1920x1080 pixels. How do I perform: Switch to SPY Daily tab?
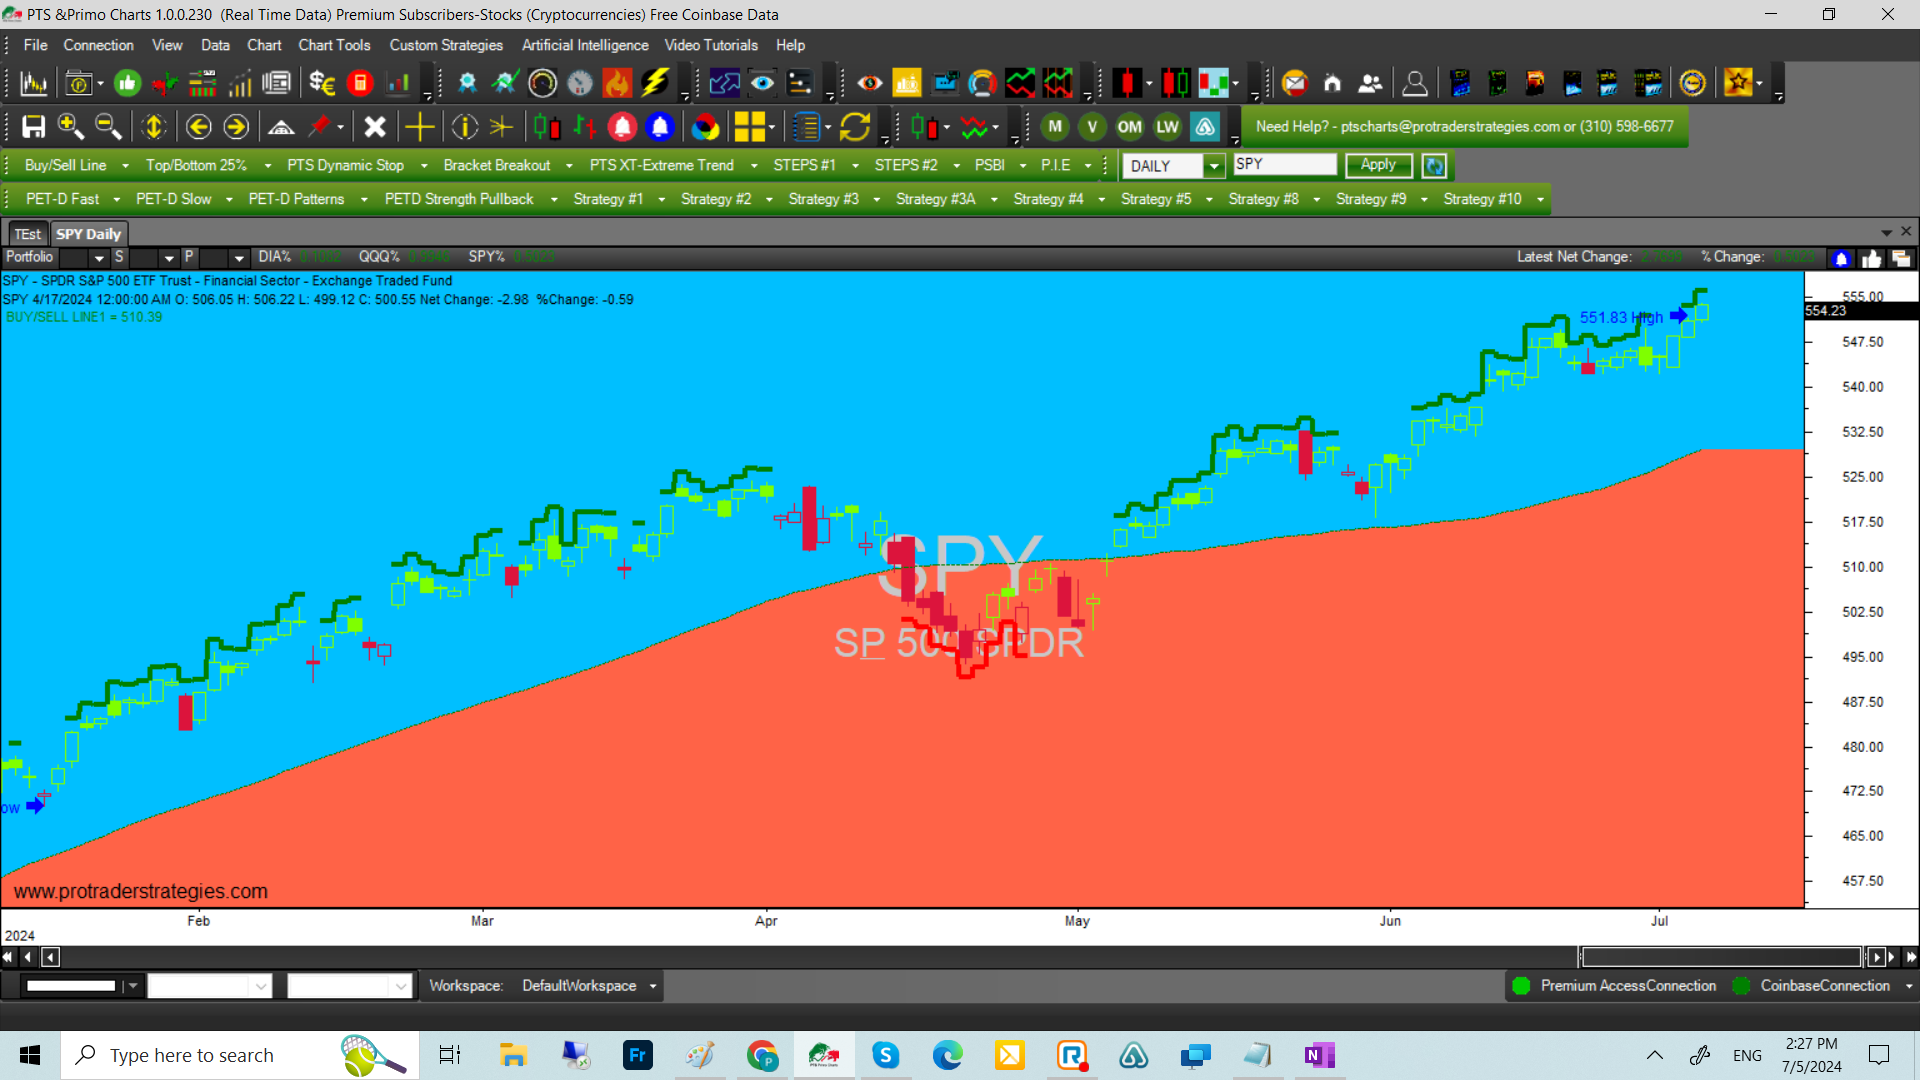pos(88,233)
